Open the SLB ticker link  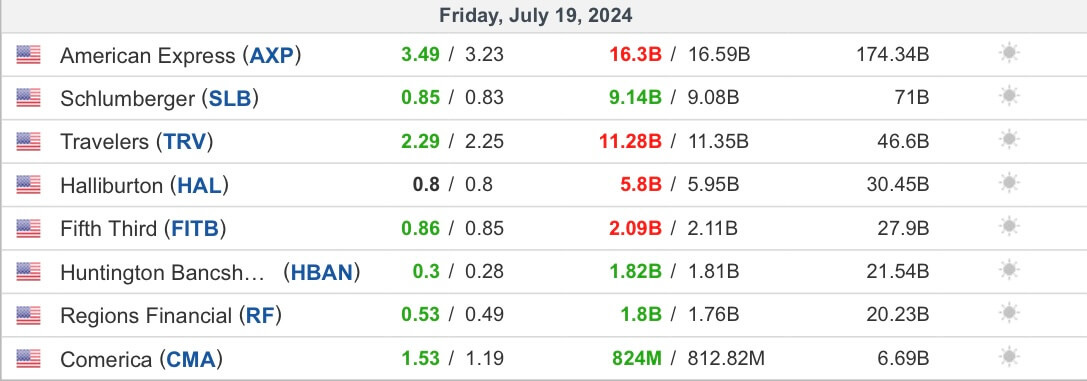pyautogui.click(x=230, y=99)
